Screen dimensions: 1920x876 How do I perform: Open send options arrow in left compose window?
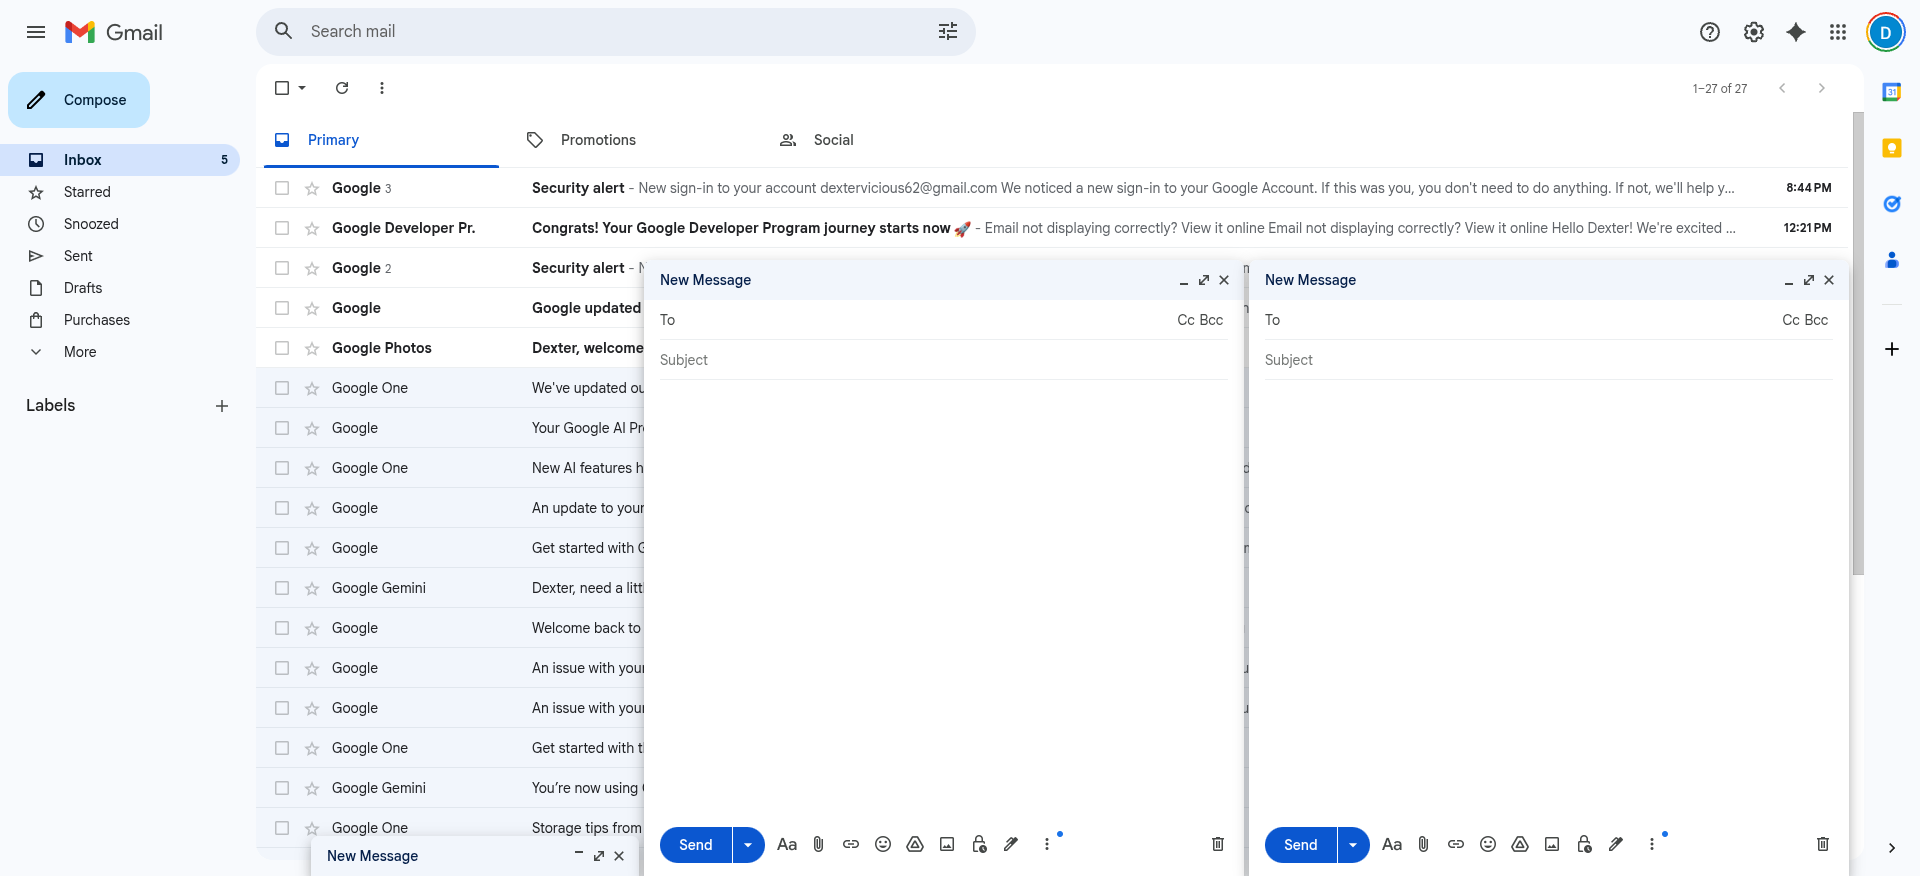point(748,845)
